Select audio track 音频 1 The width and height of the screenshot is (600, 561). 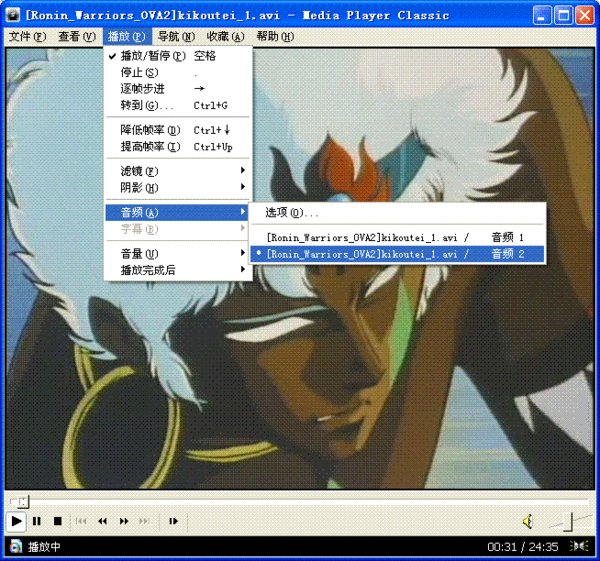397,237
